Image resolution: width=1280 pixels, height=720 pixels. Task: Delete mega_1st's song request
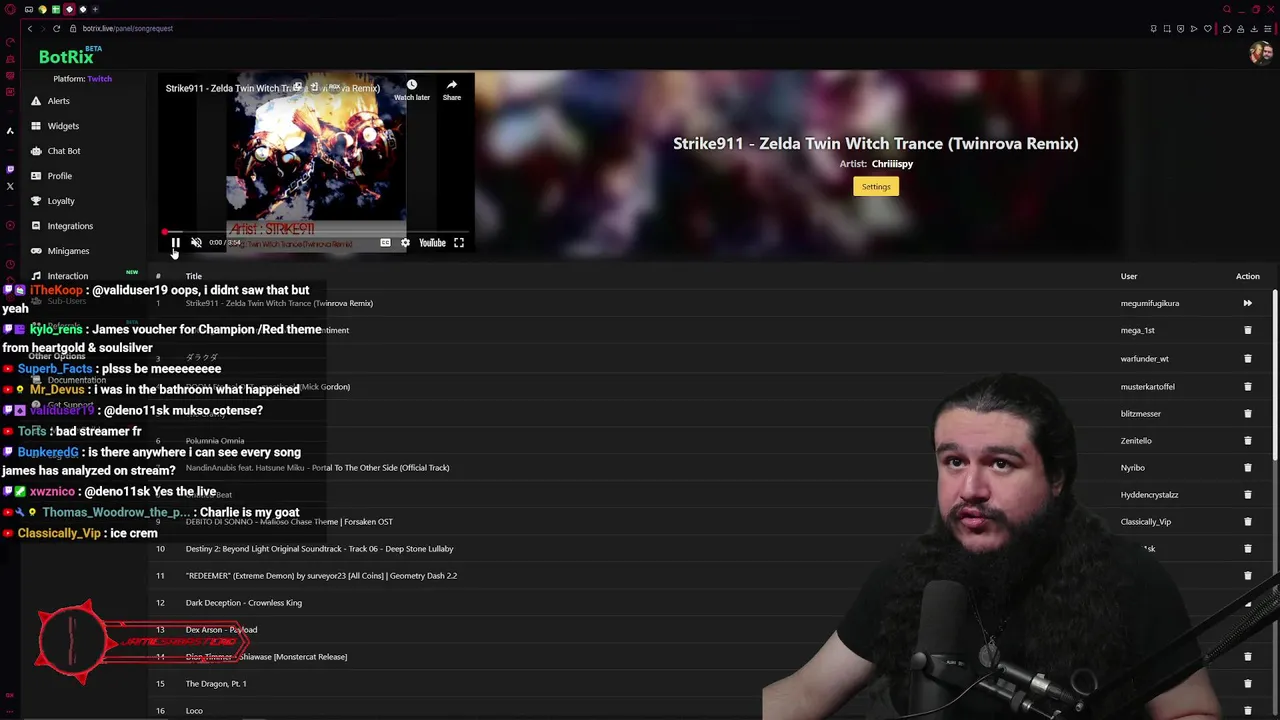tap(1247, 330)
